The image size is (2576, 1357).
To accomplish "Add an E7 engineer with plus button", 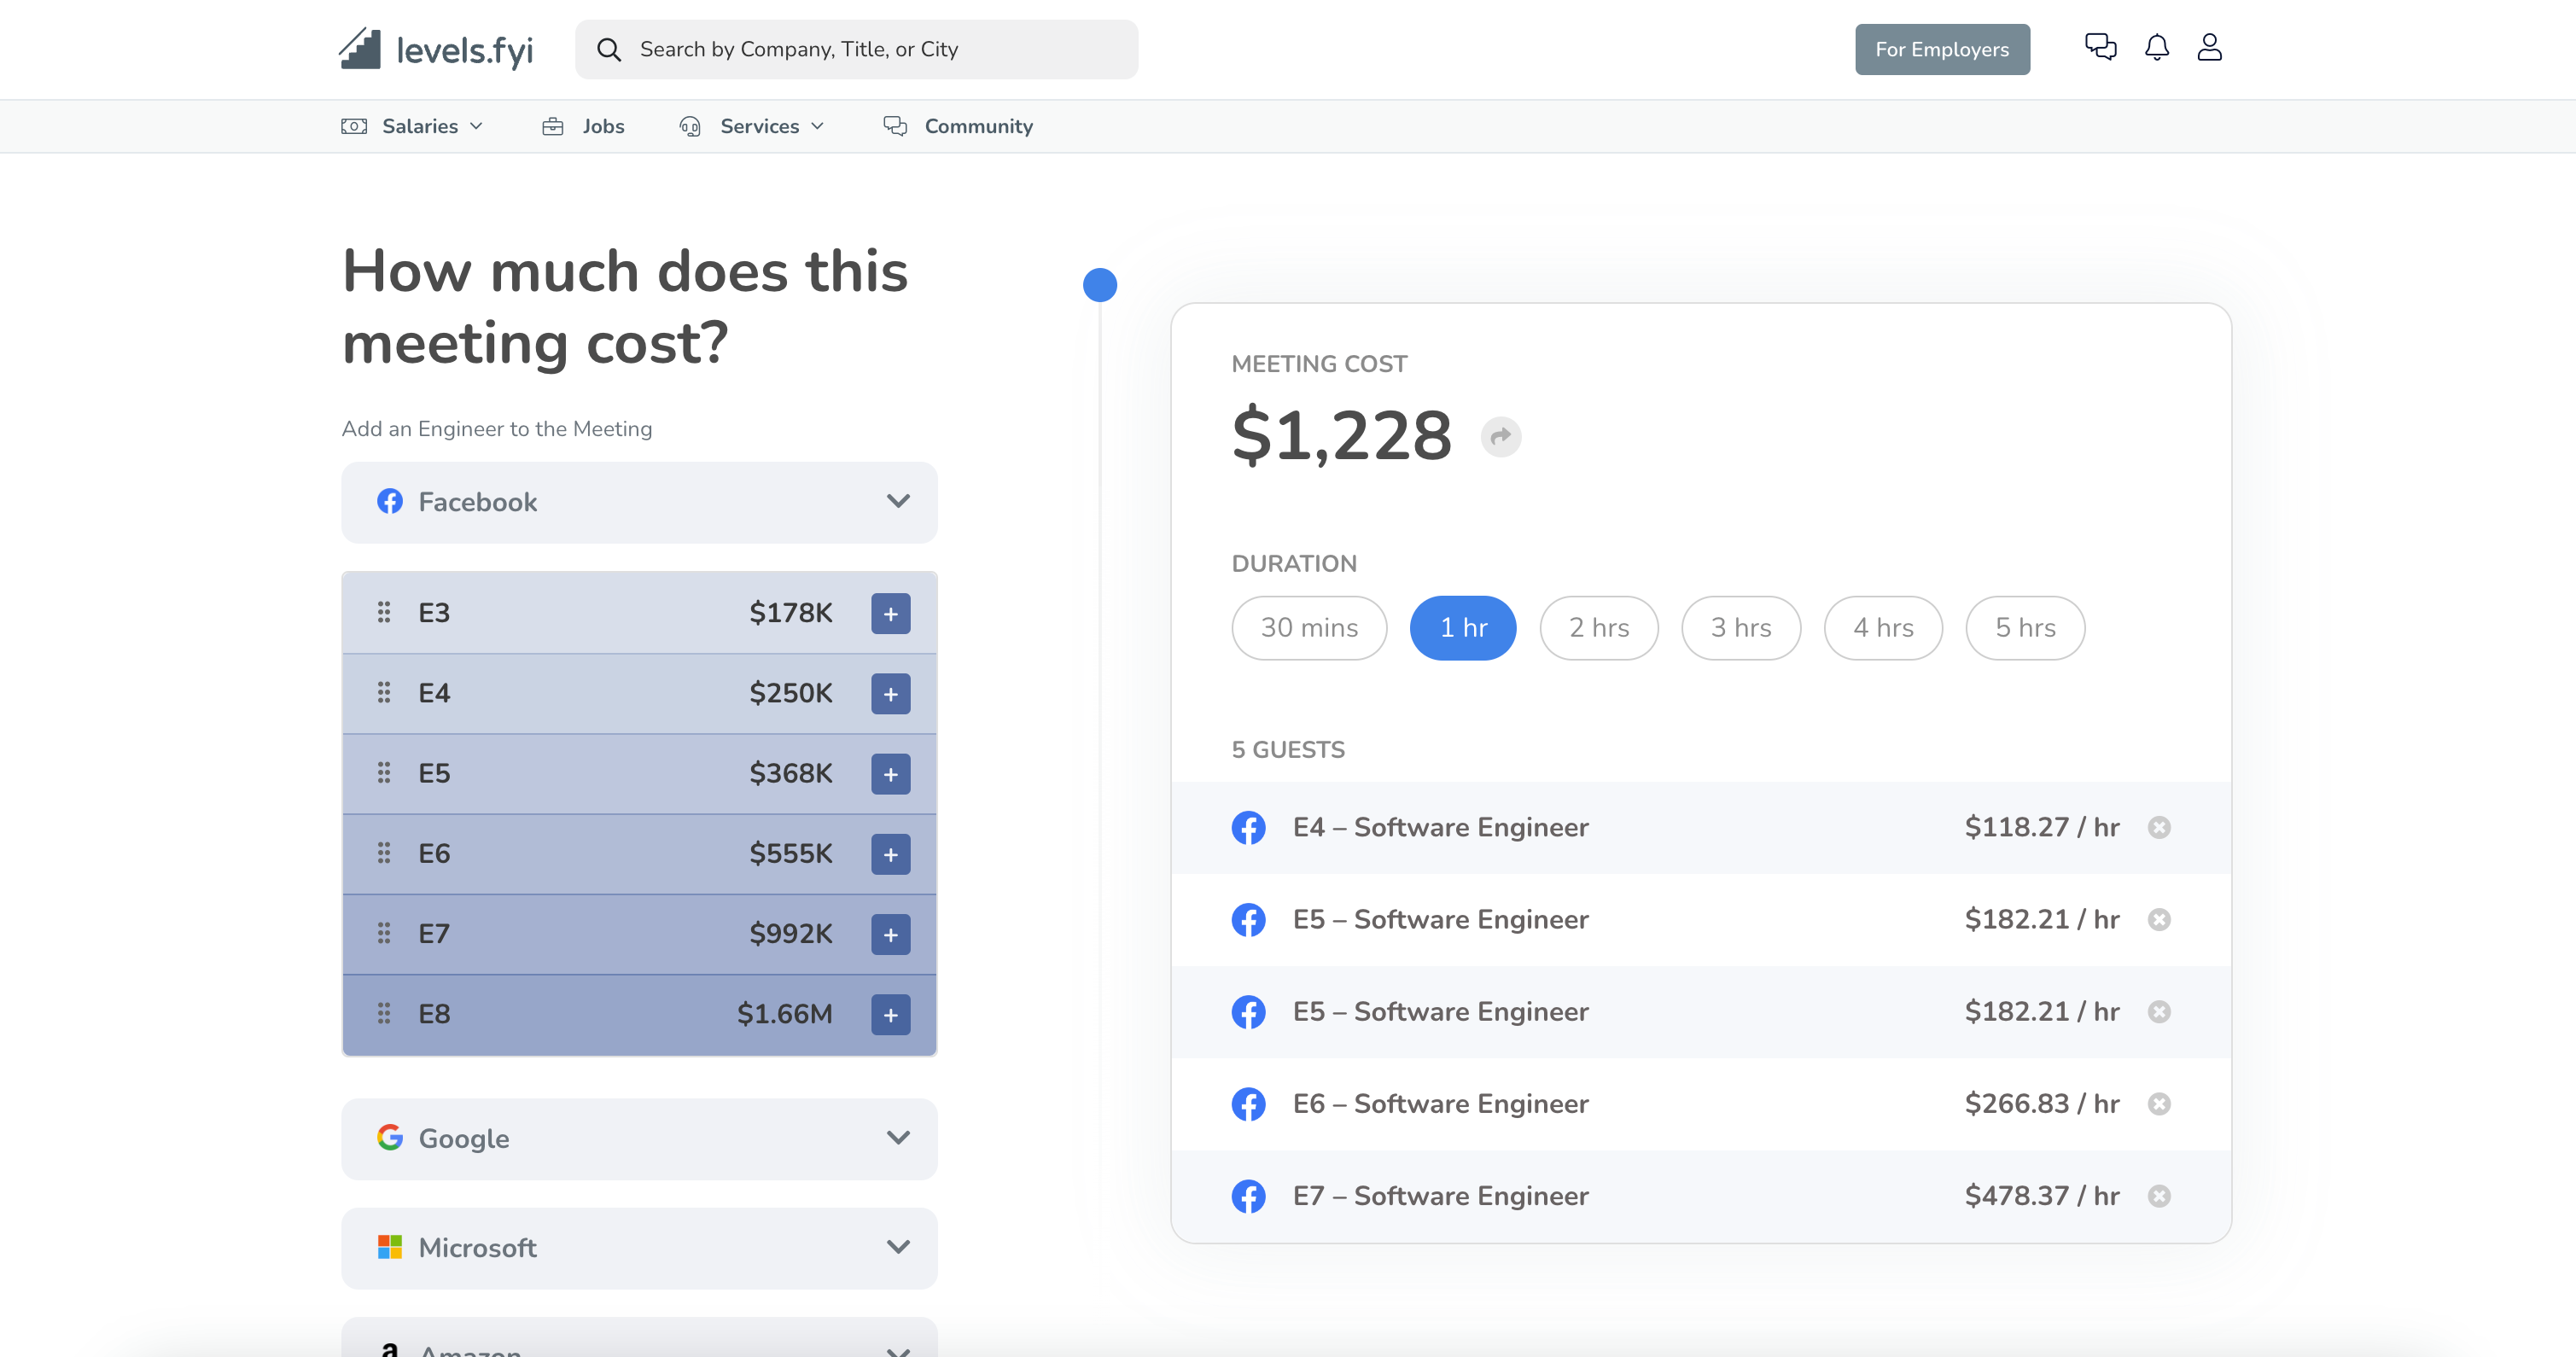I will coord(890,934).
